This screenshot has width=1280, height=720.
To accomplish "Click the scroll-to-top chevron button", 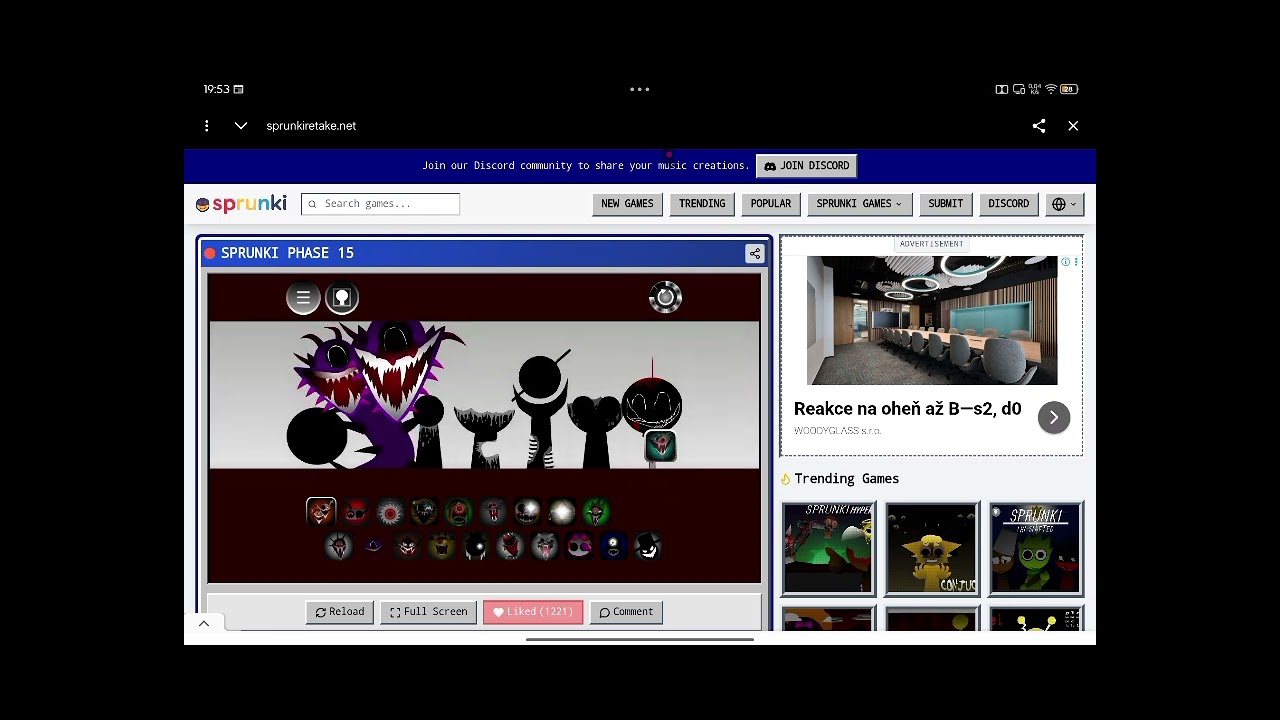I will tap(204, 623).
